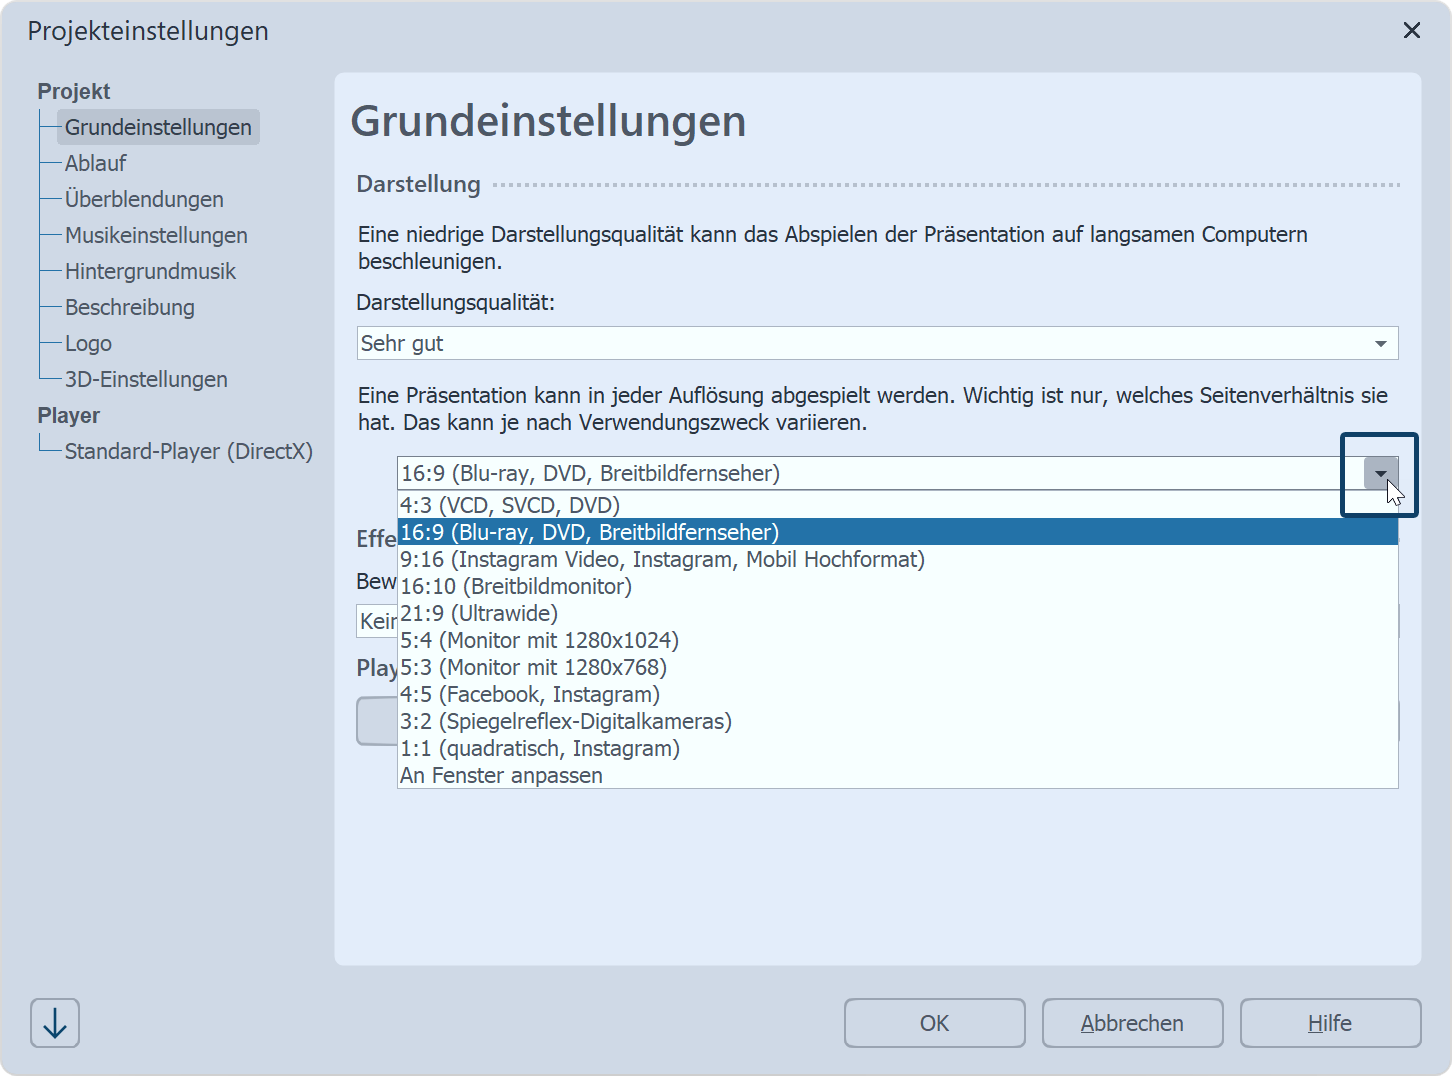
Task: Choose 3:2 Spiegelreflex-Digitalkameras option
Action: point(566,721)
